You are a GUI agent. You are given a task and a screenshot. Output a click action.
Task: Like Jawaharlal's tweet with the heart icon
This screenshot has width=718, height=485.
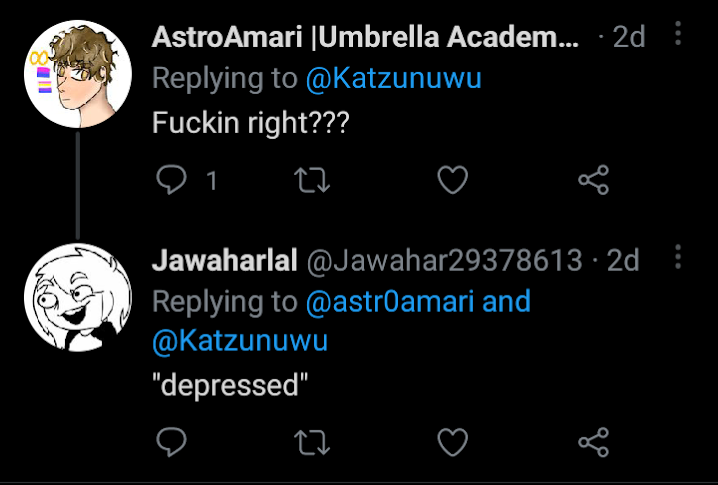click(x=453, y=442)
